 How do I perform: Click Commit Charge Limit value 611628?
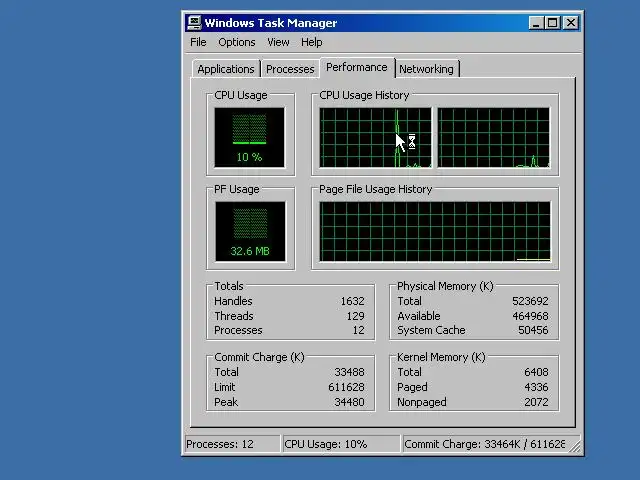coord(347,387)
